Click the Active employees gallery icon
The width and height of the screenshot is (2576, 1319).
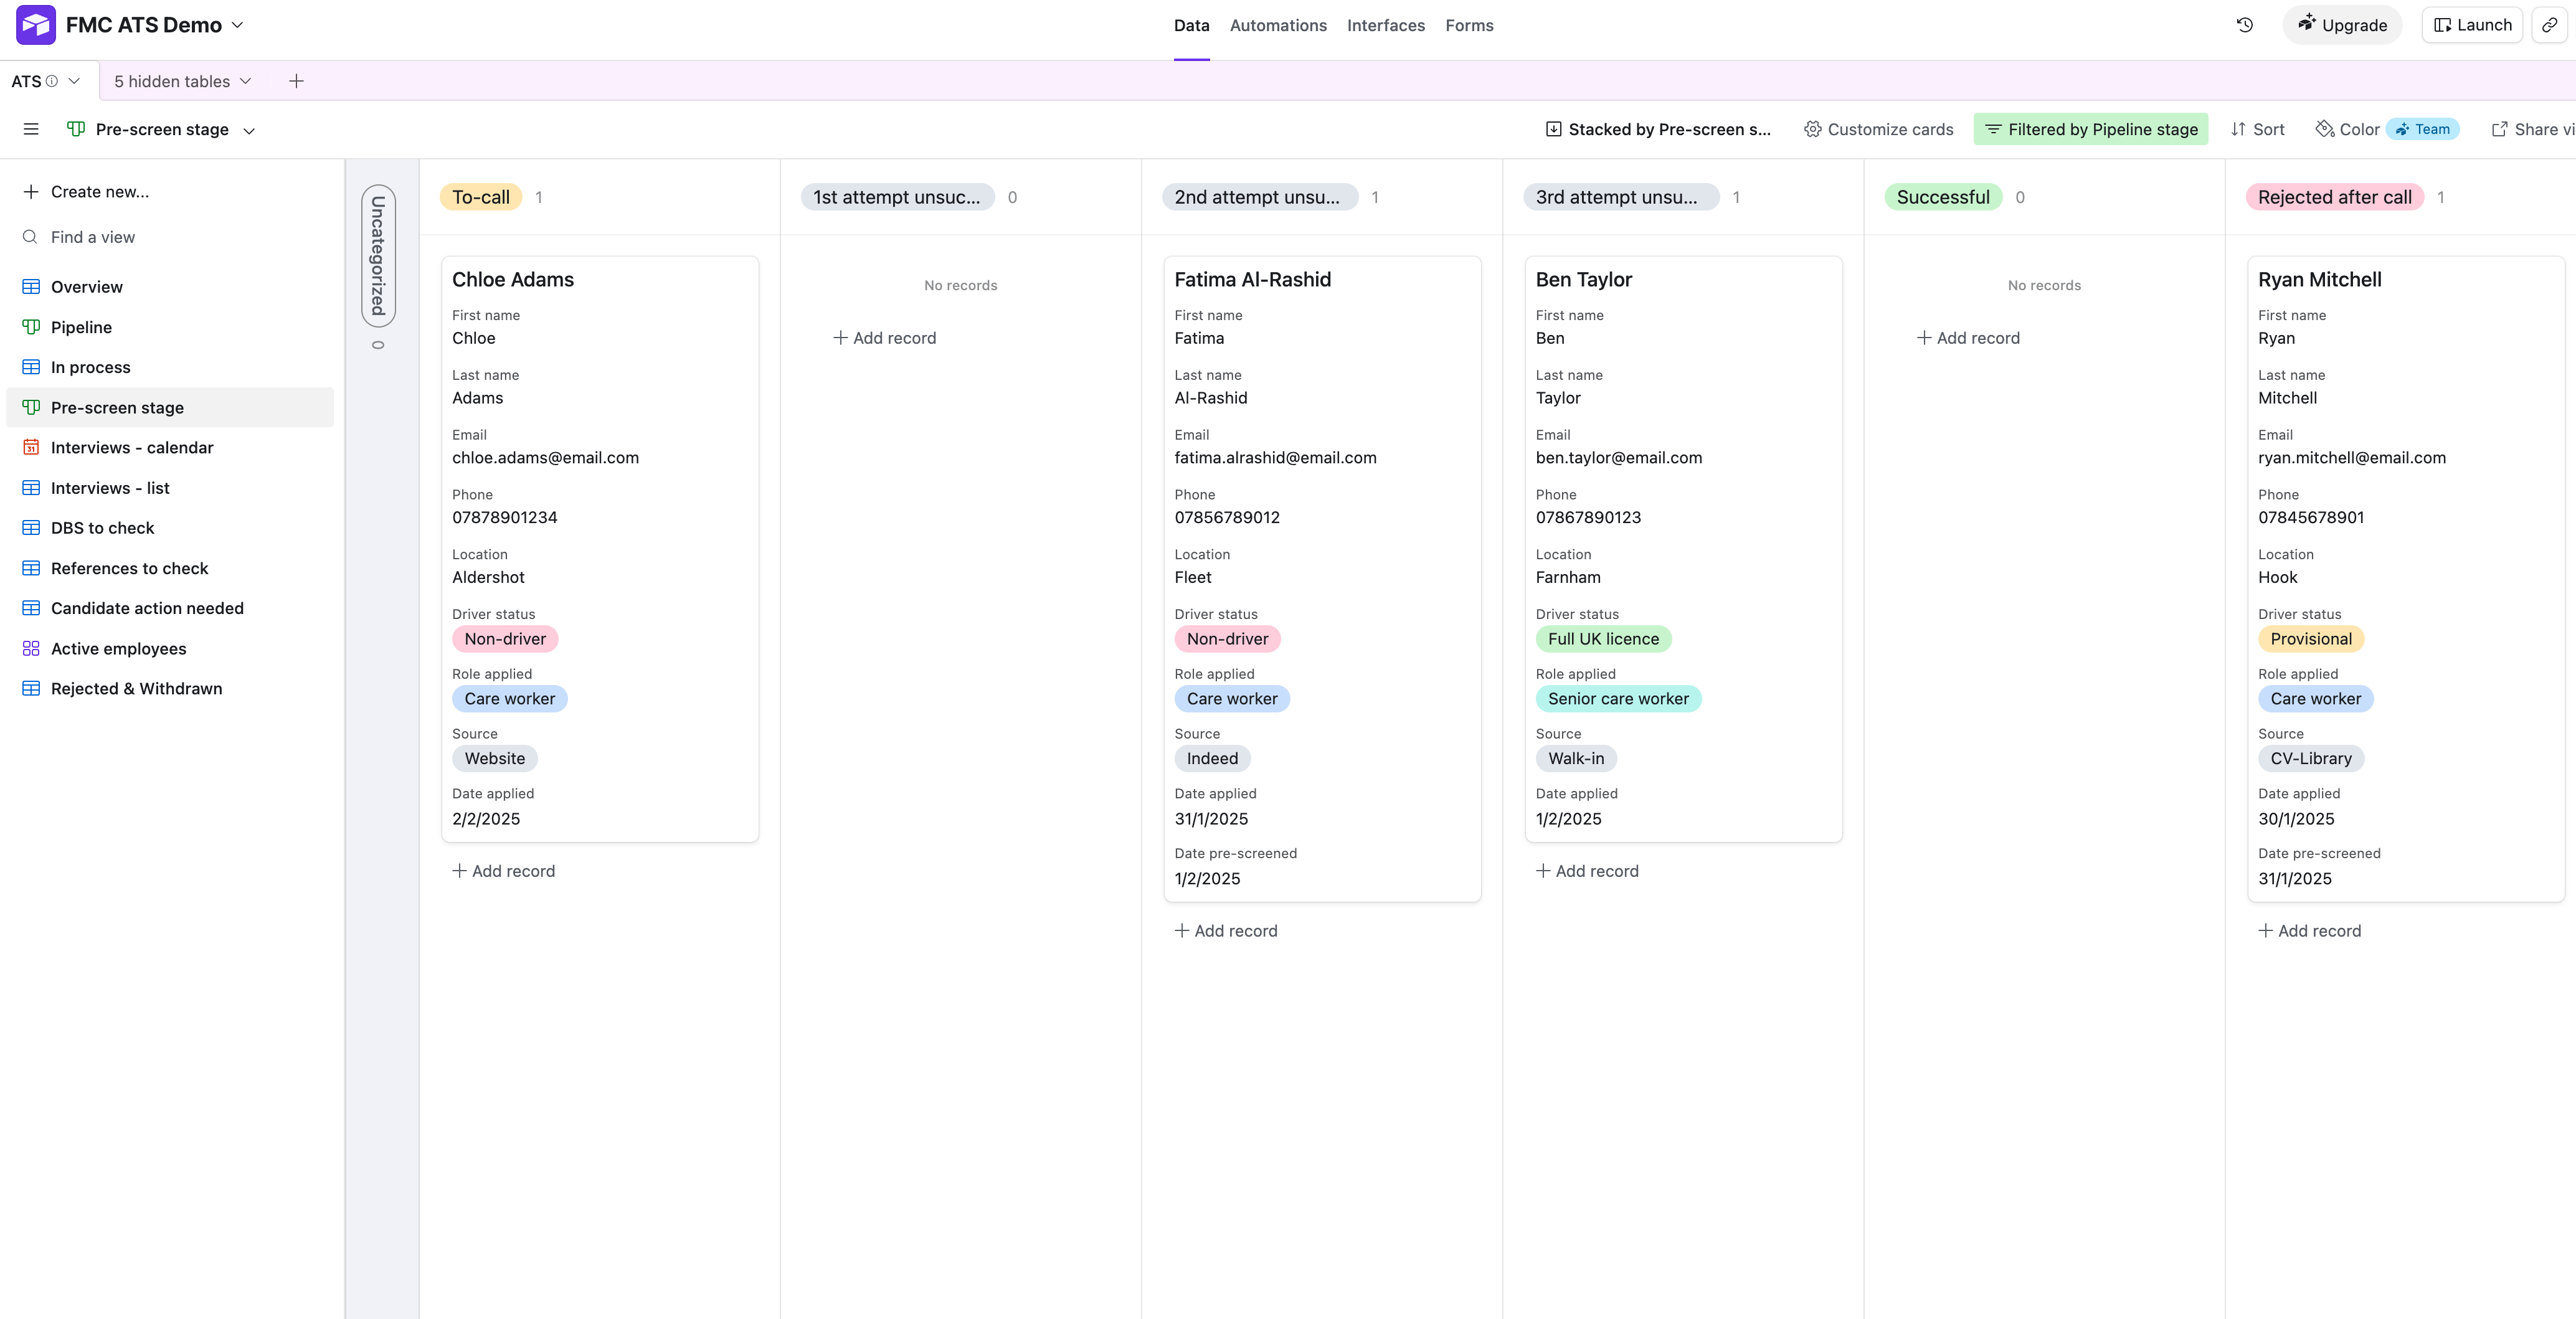click(x=31, y=648)
